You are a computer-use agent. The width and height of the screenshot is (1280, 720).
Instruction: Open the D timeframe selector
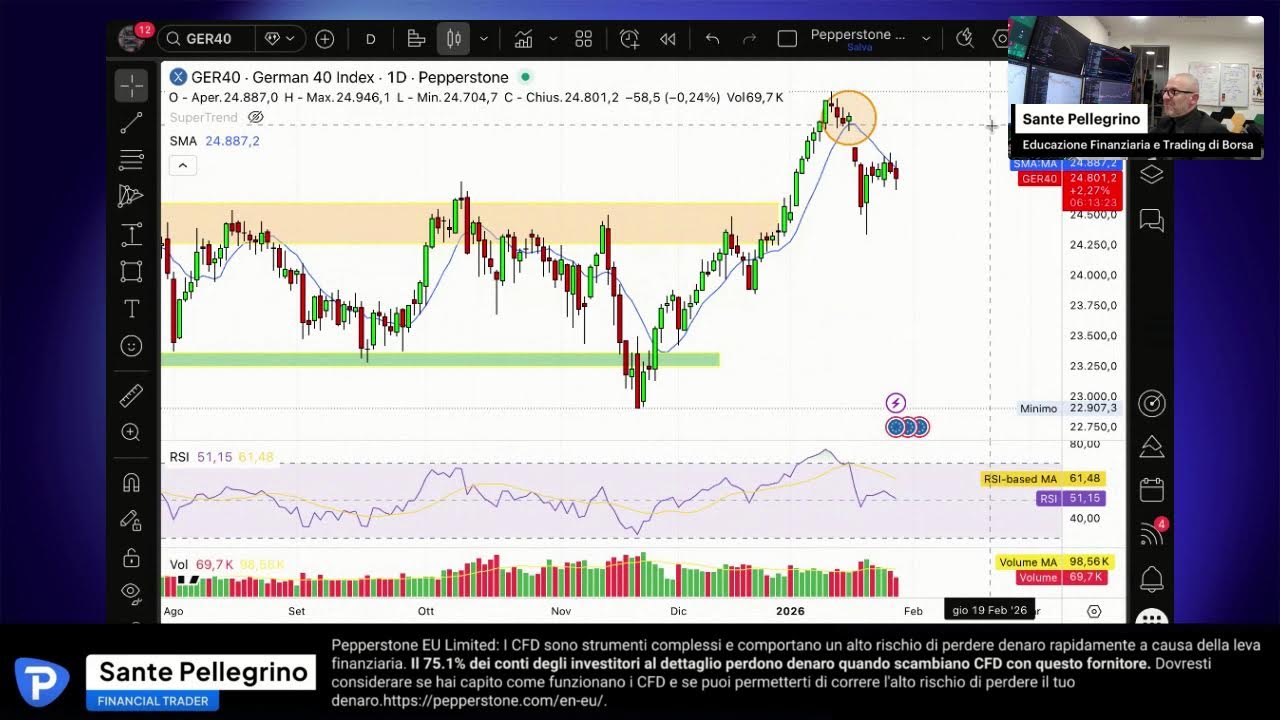(x=370, y=39)
